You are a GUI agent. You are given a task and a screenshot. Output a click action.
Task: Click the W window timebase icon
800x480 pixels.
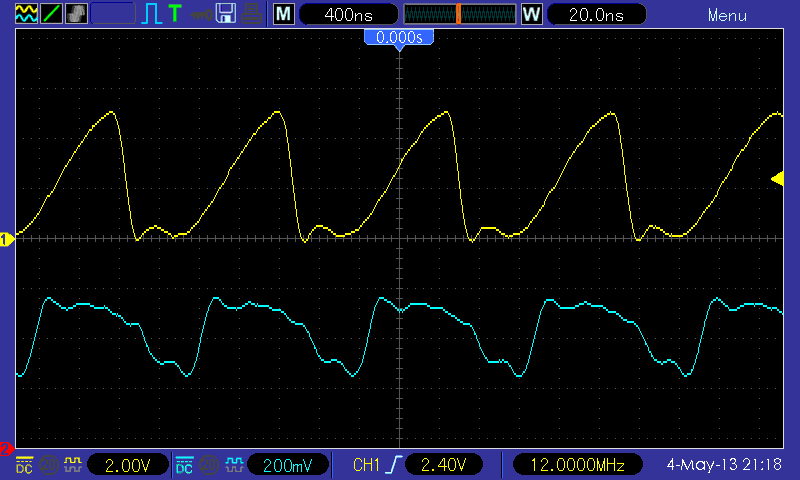pyautogui.click(x=532, y=14)
